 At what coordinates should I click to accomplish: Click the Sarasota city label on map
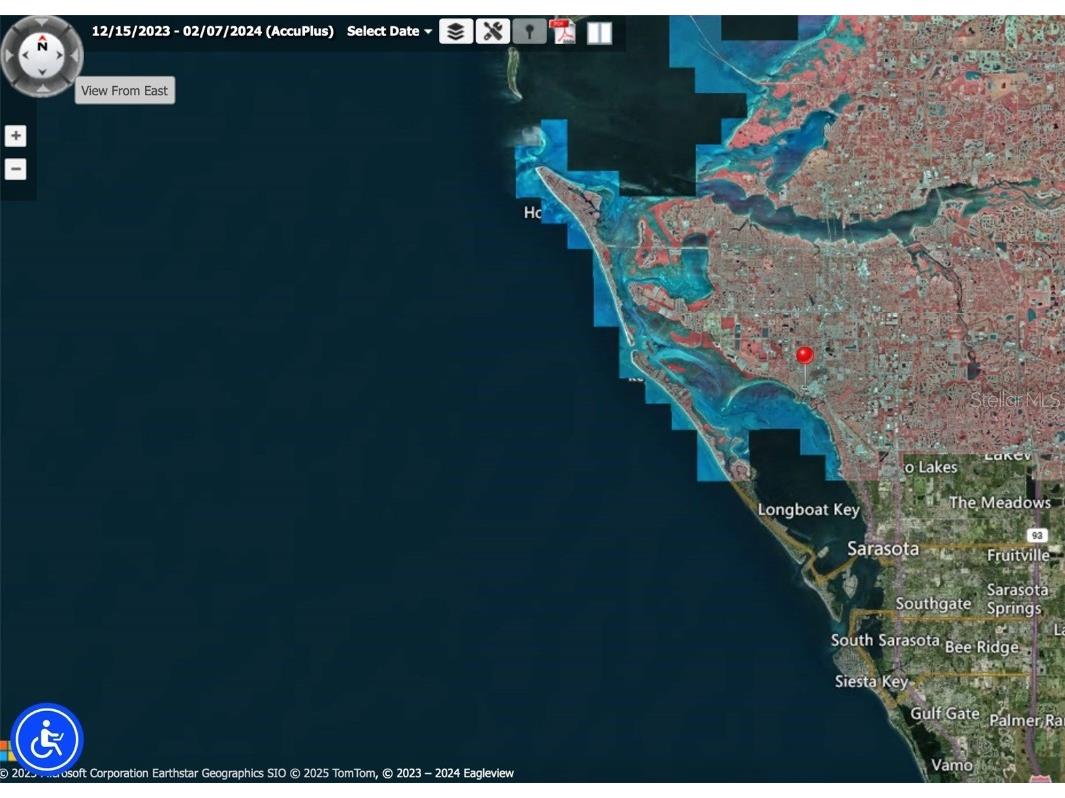pos(882,548)
